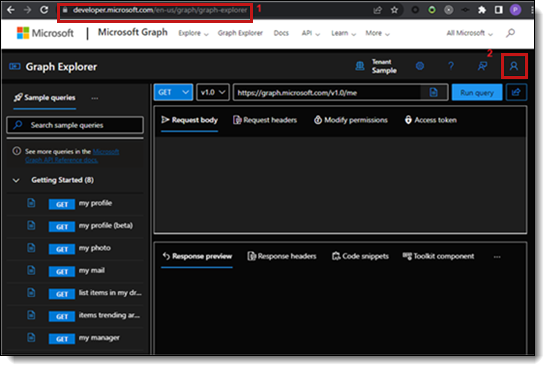Viewport: 550px width, 371px height.
Task: Click doc icon beside my profile
Action: (x=31, y=203)
